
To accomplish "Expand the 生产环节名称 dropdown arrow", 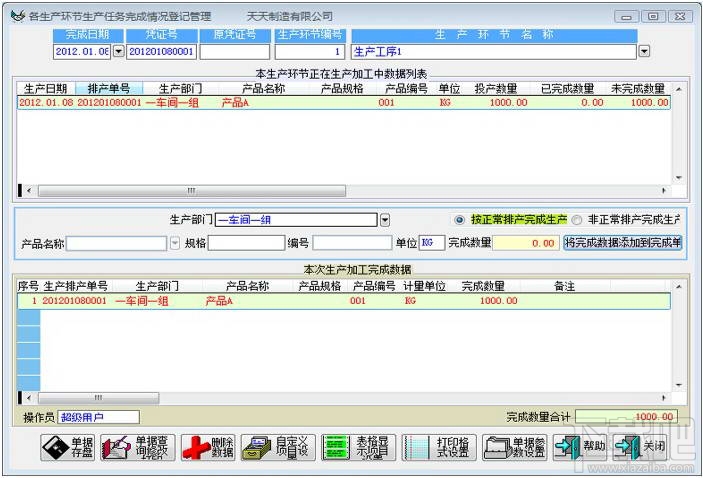I will pyautogui.click(x=644, y=51).
